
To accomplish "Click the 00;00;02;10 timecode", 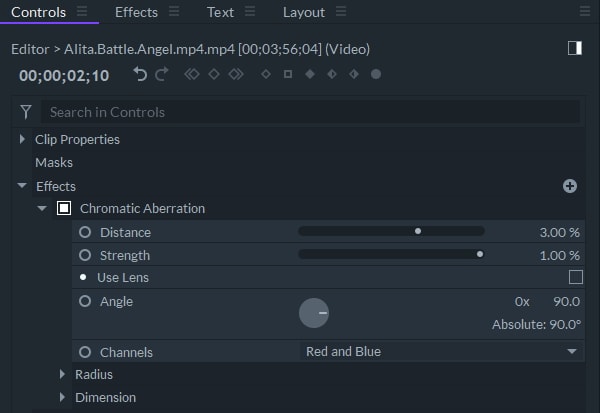I will pyautogui.click(x=64, y=75).
